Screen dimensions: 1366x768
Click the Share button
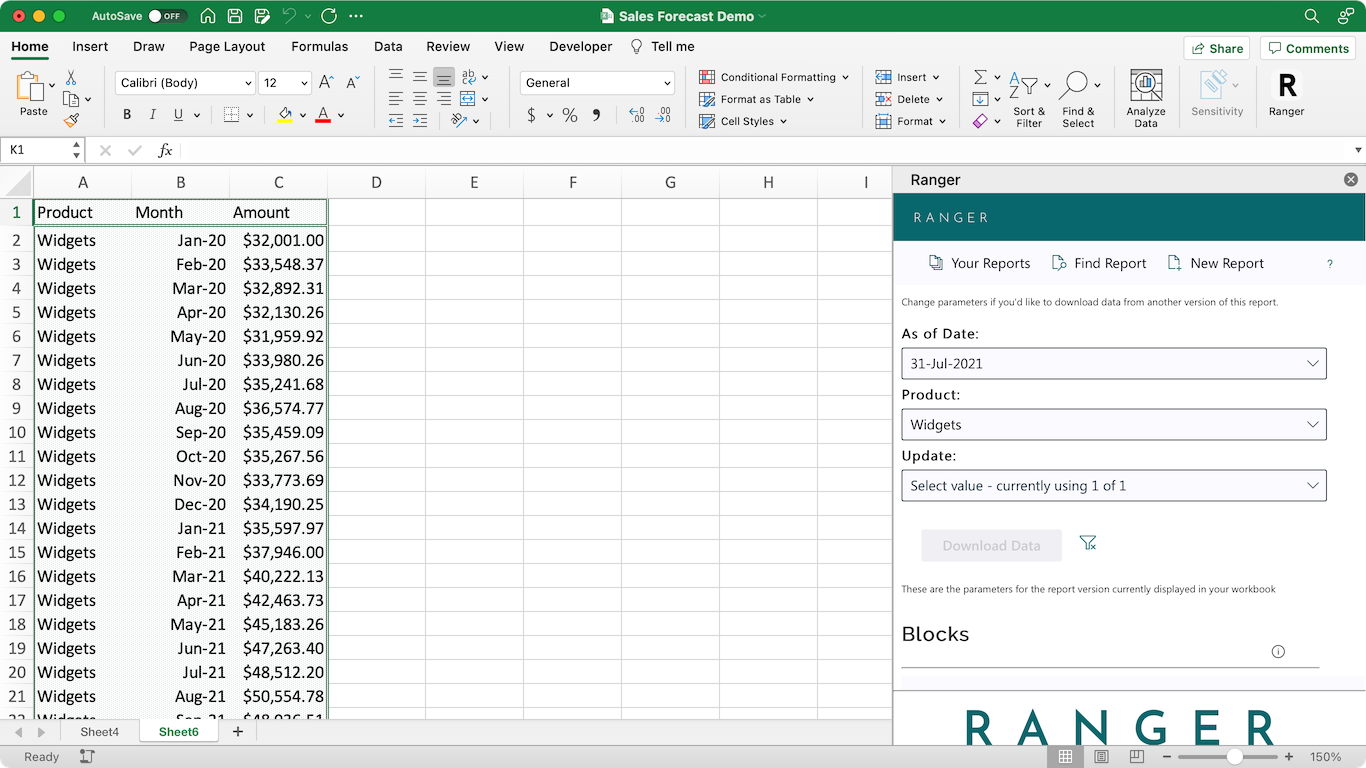point(1216,48)
